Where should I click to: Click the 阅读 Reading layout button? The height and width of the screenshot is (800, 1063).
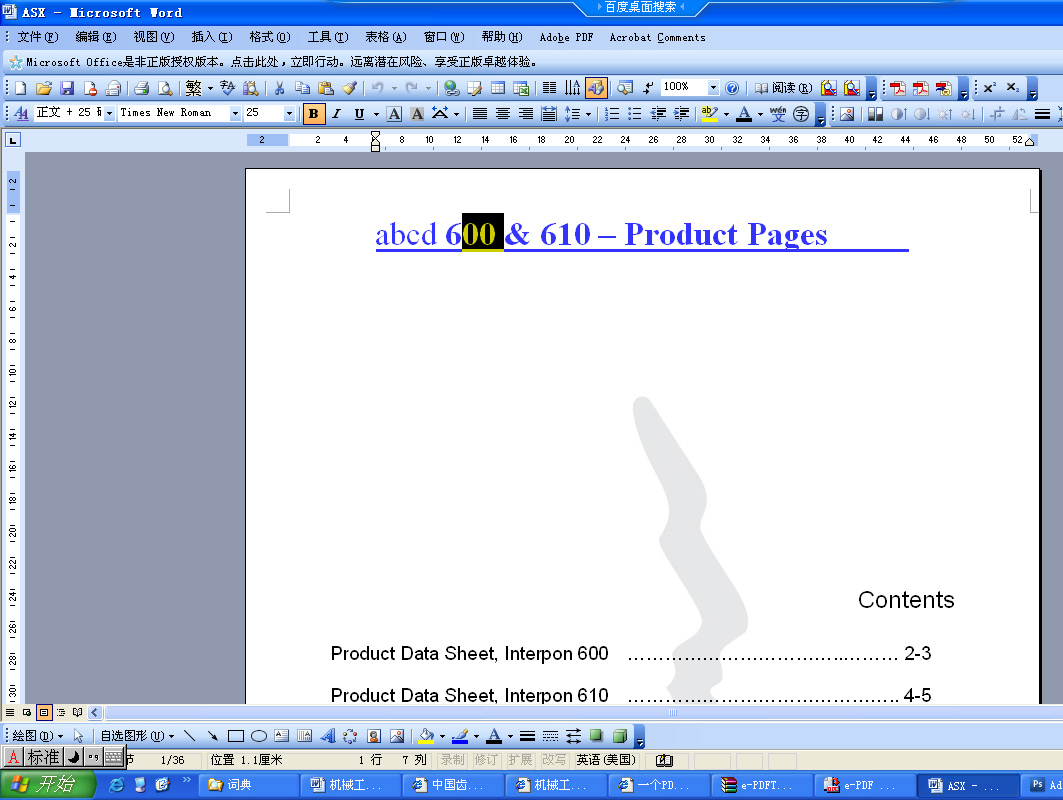point(783,88)
